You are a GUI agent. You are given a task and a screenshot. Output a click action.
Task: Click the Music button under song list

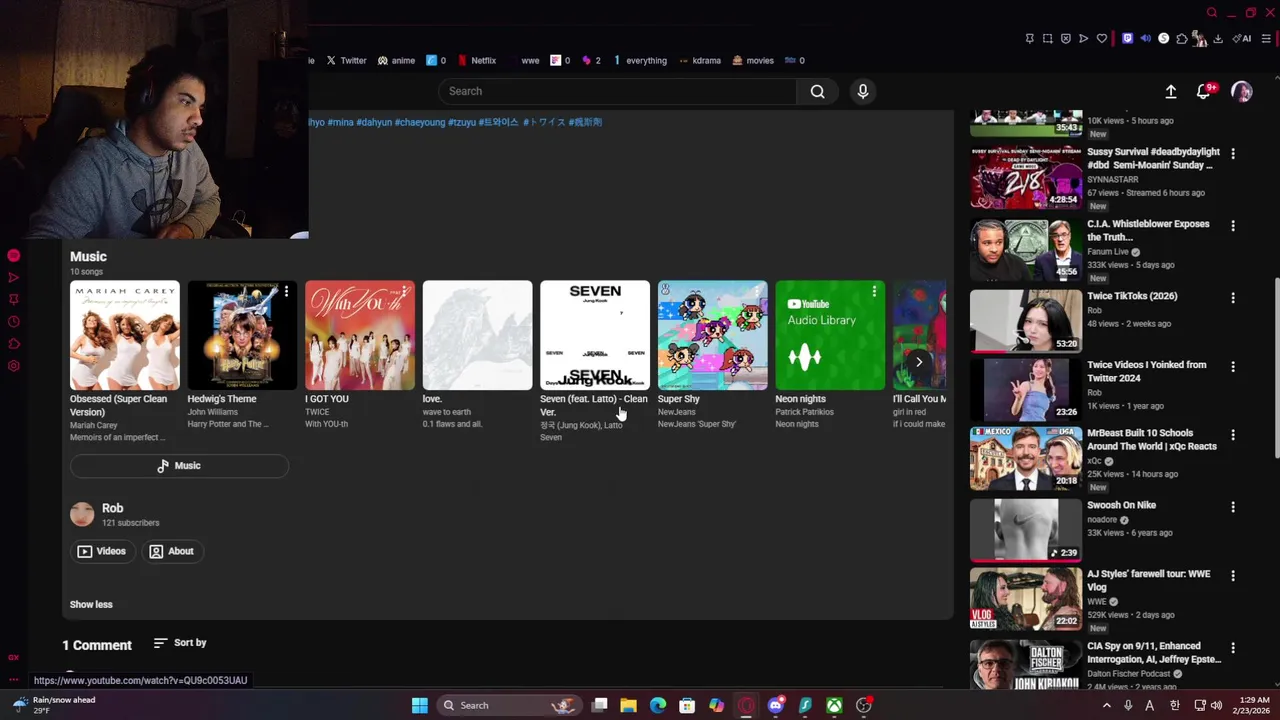pos(179,466)
